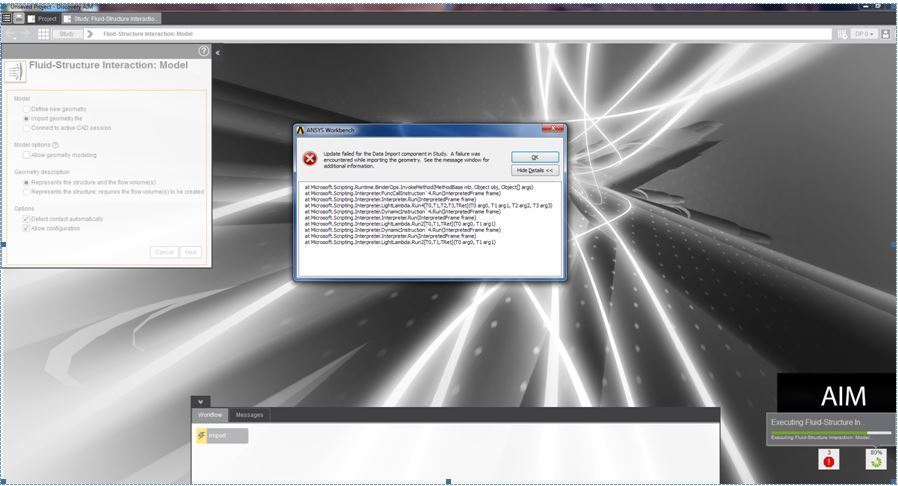The height and width of the screenshot is (486, 898).
Task: Click the user profile icon in the top toolbar
Action: coord(886,34)
